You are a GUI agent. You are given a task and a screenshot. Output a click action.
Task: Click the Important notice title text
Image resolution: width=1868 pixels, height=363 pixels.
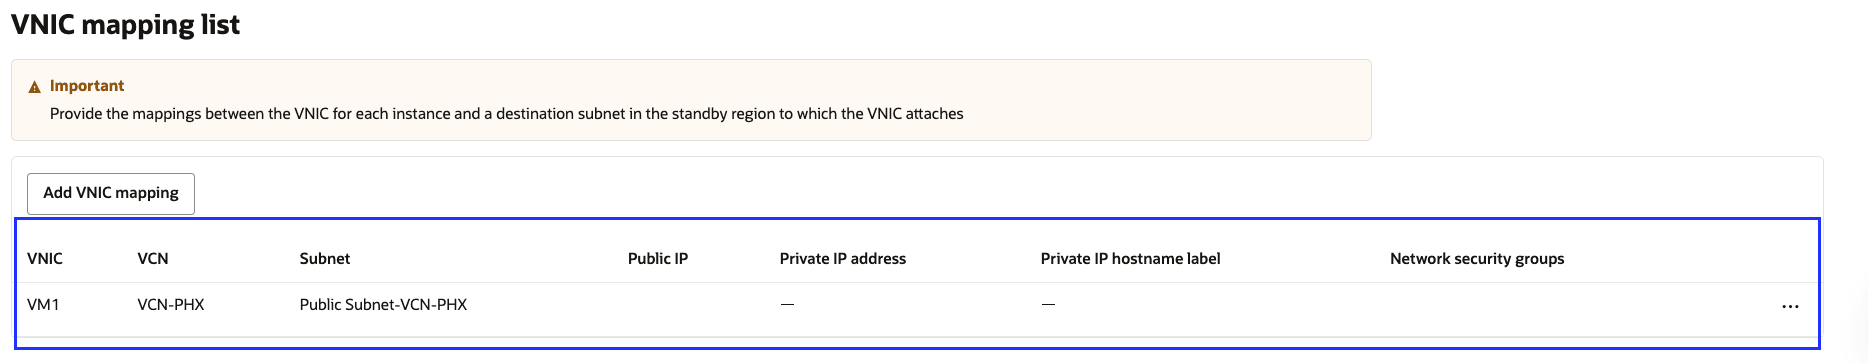(87, 86)
